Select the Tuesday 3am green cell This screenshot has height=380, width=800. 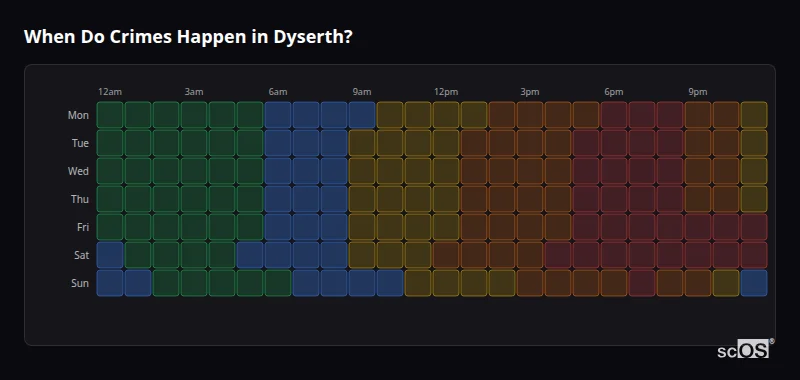coord(194,143)
